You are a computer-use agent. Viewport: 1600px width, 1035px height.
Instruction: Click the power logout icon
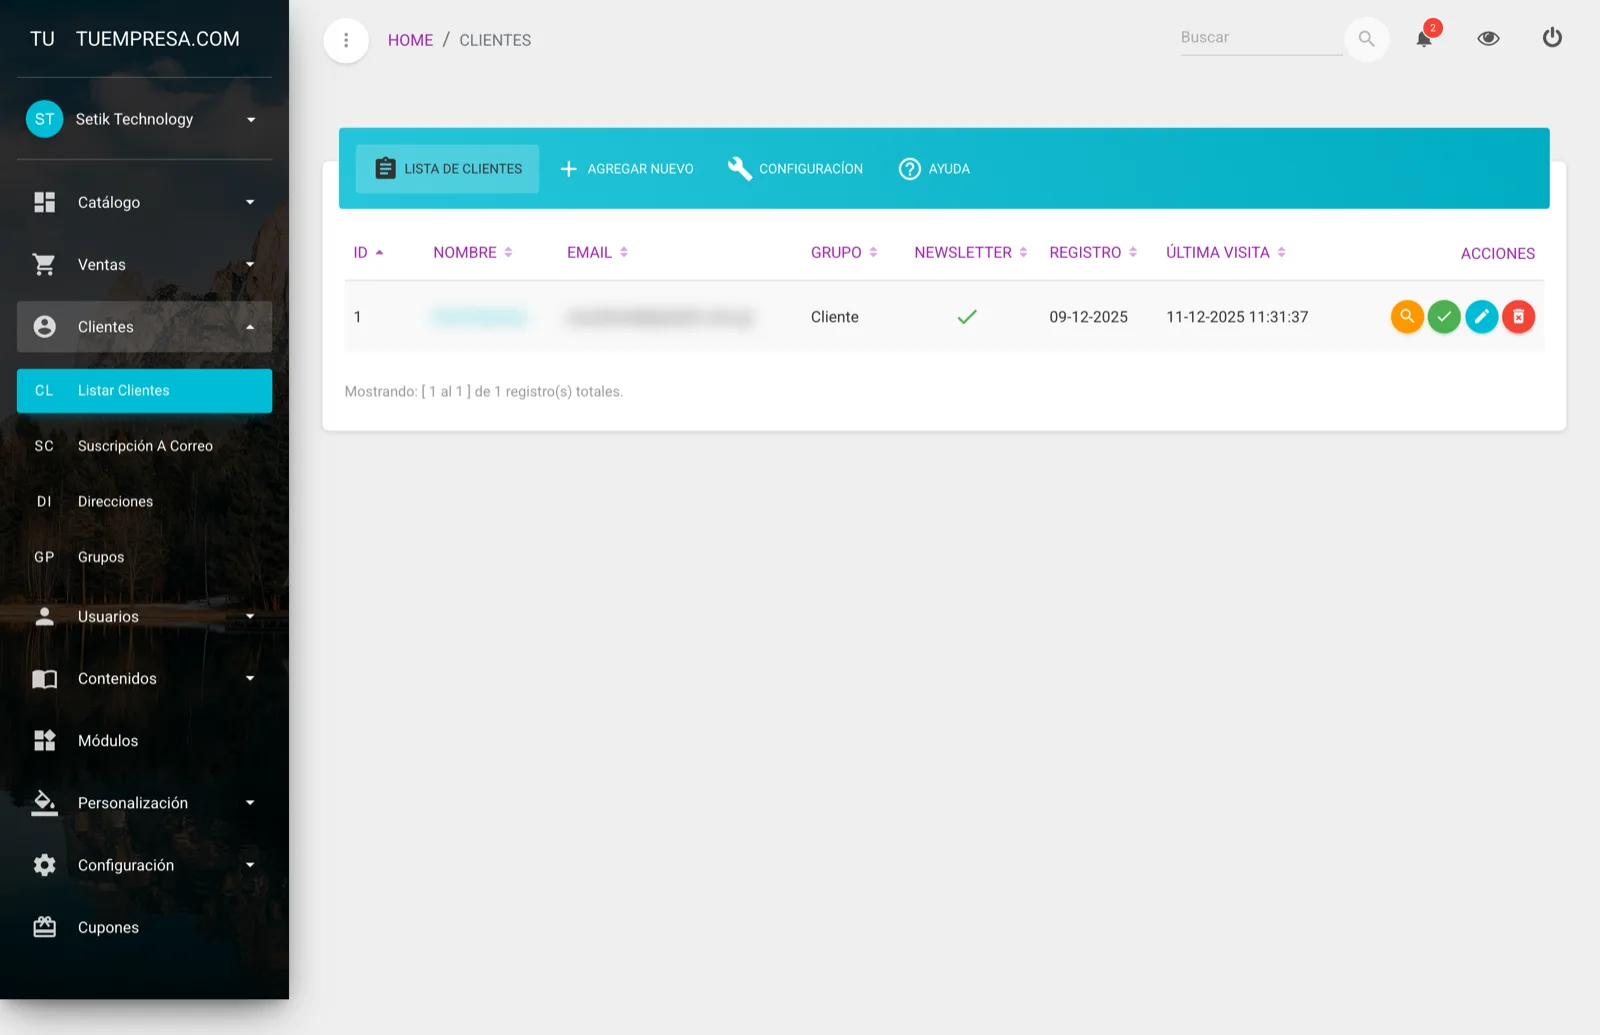click(1552, 37)
